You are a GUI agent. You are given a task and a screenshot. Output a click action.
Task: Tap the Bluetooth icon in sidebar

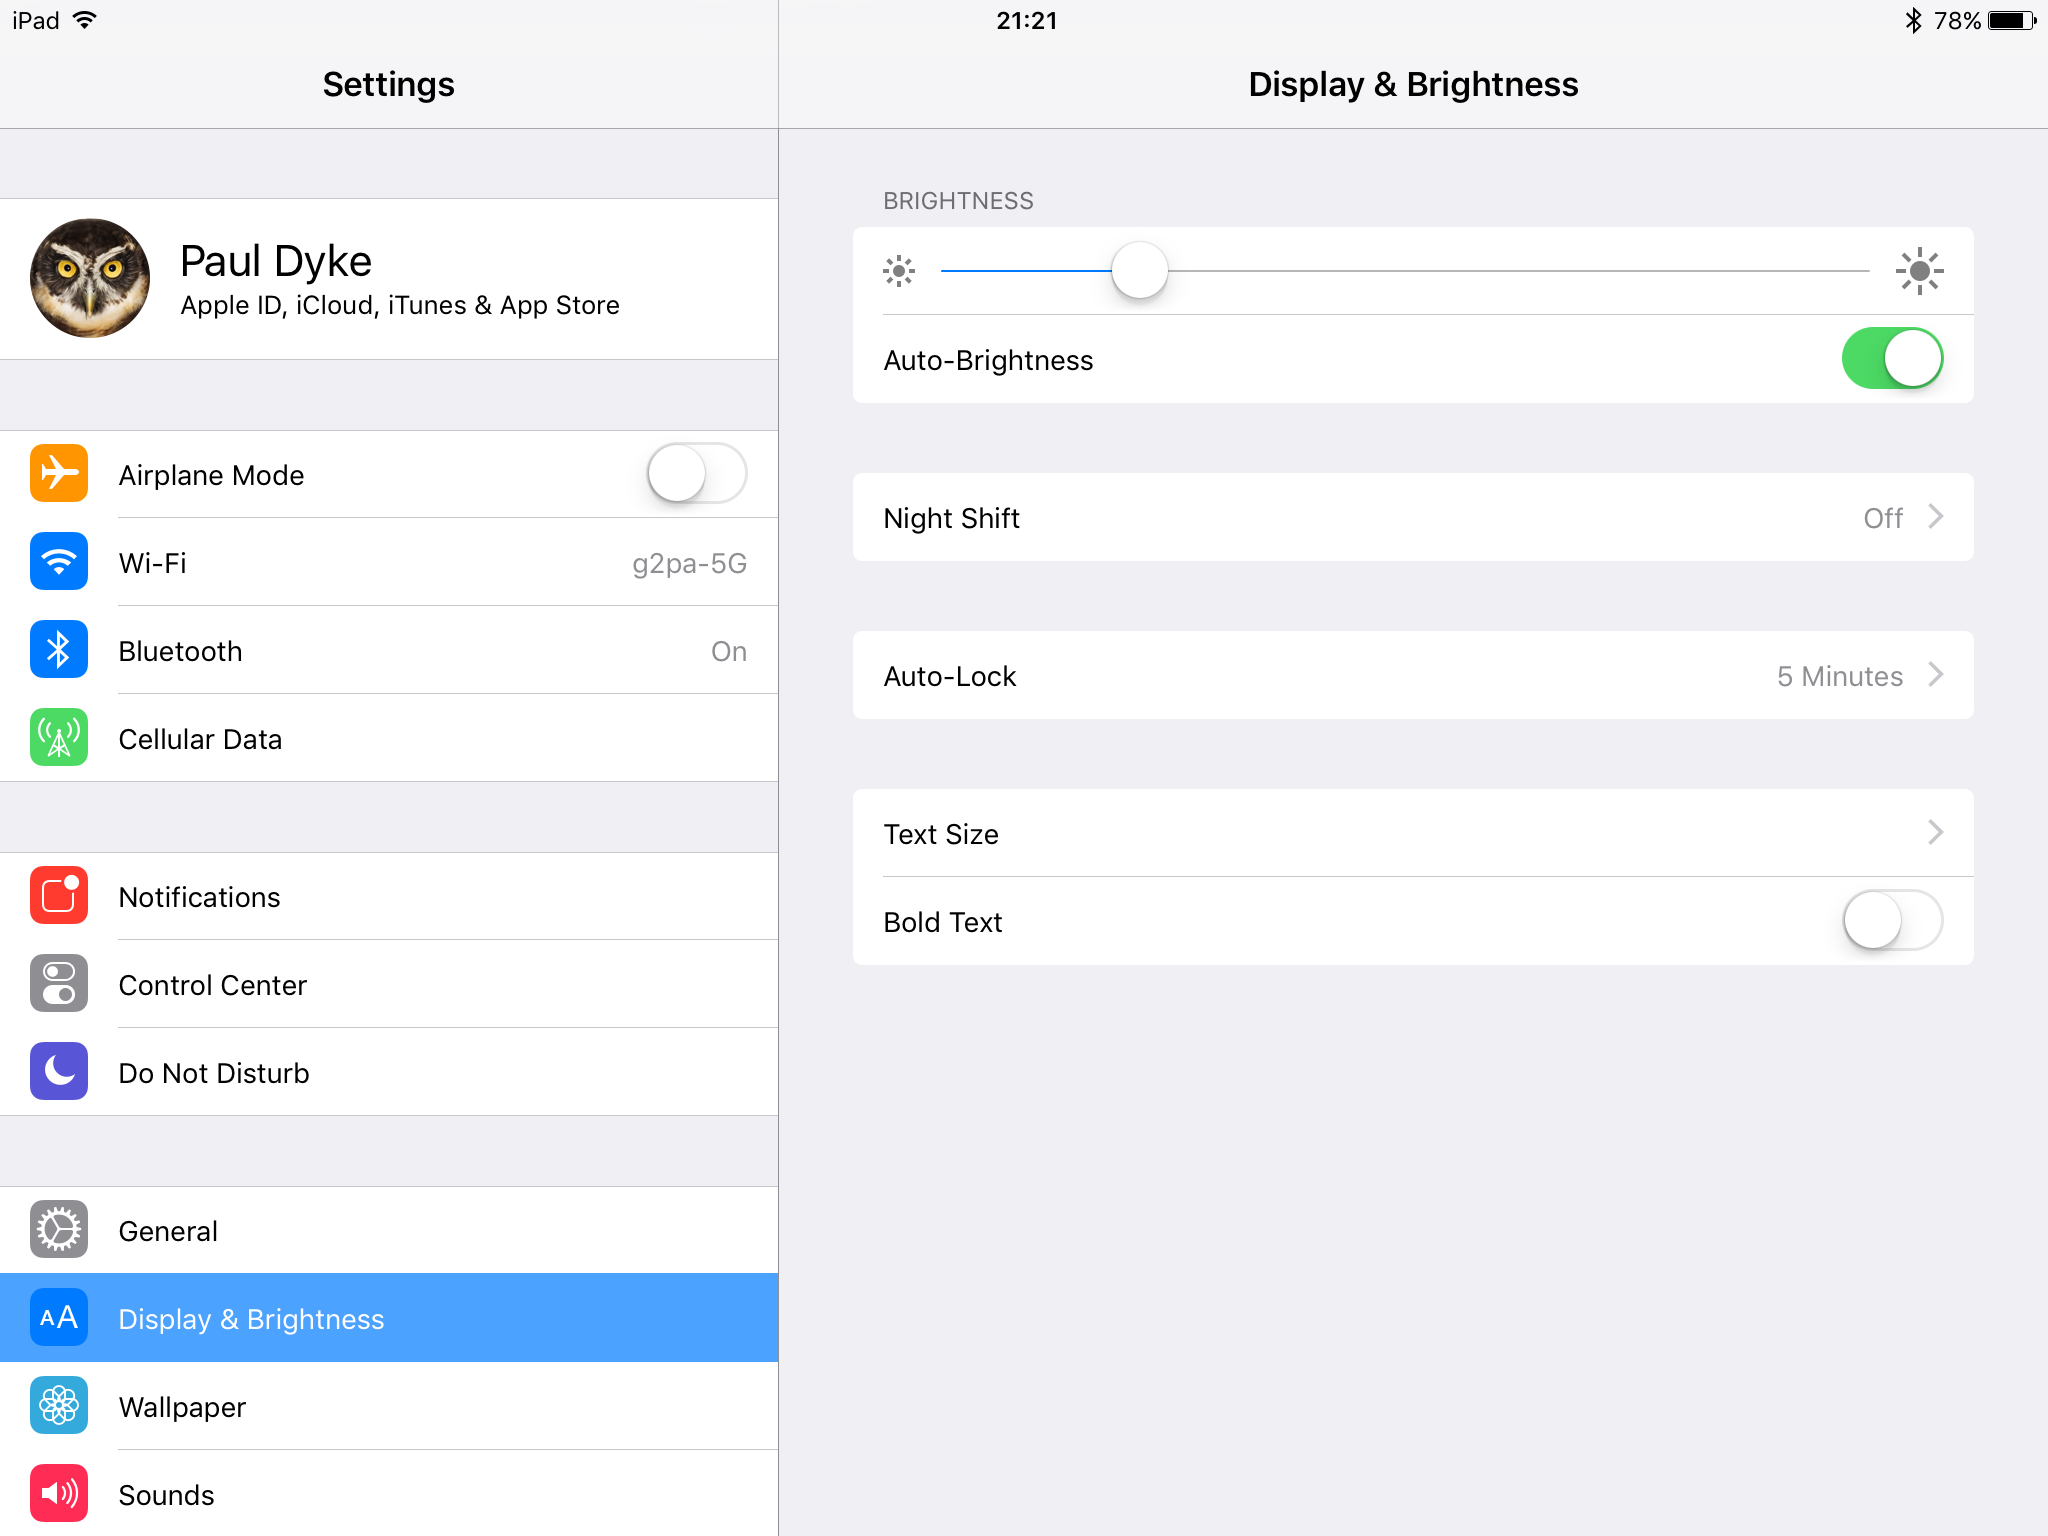click(x=59, y=650)
